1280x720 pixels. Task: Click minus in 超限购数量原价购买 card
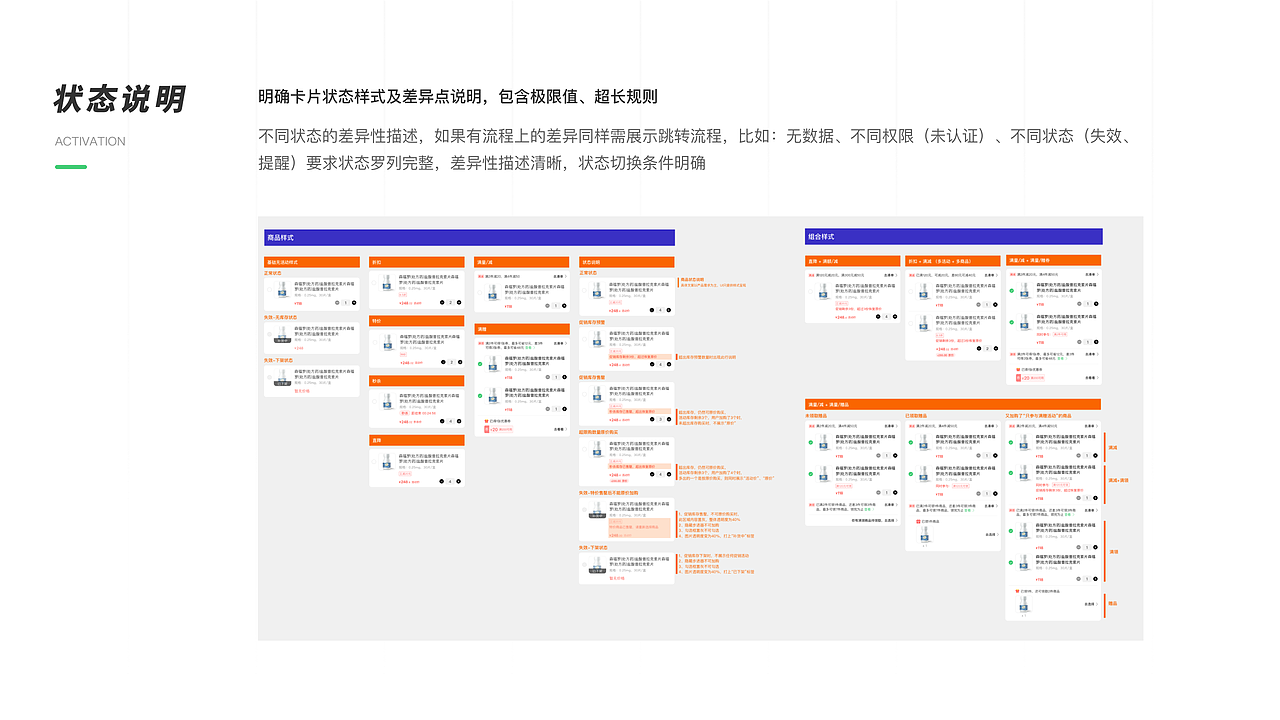pyautogui.click(x=652, y=474)
